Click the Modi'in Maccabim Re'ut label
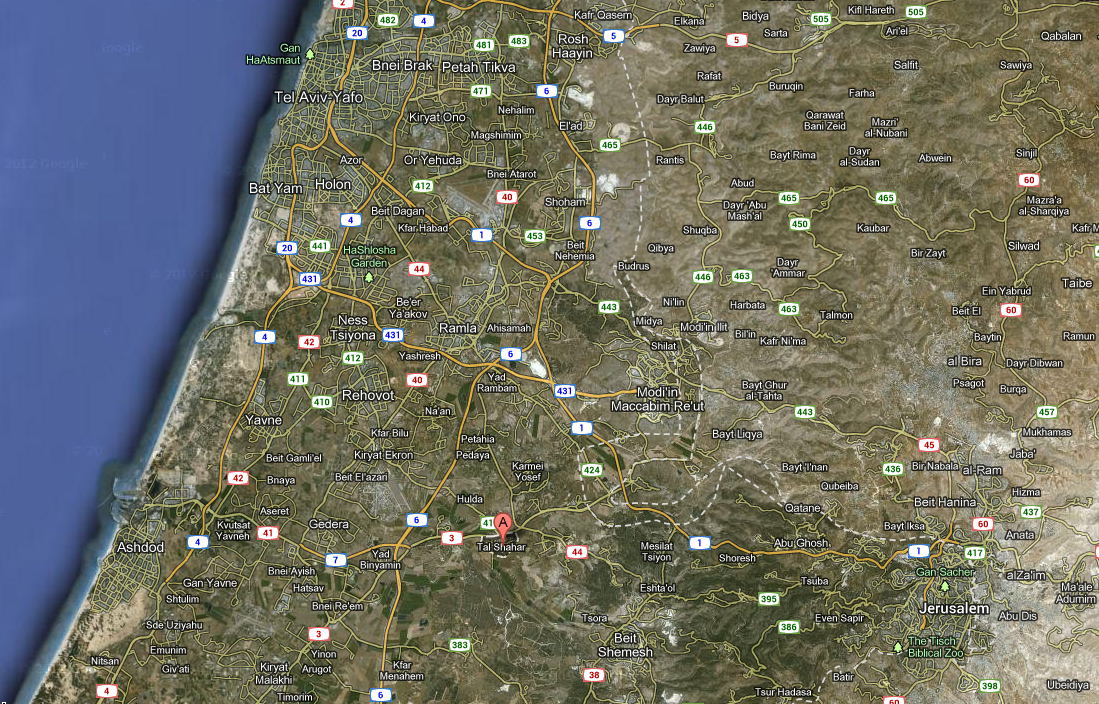Viewport: 1099px width, 704px height. pos(657,399)
